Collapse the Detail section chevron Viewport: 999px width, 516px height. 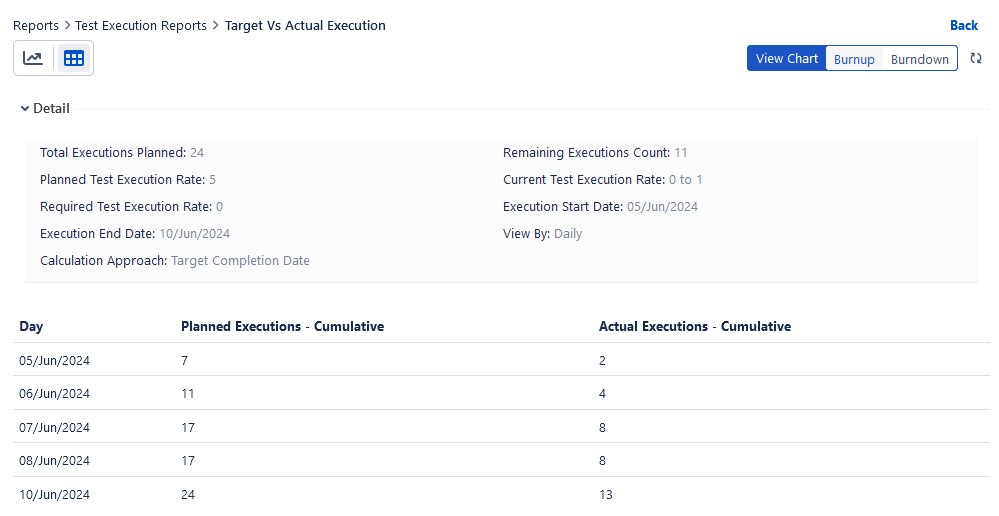[x=25, y=108]
